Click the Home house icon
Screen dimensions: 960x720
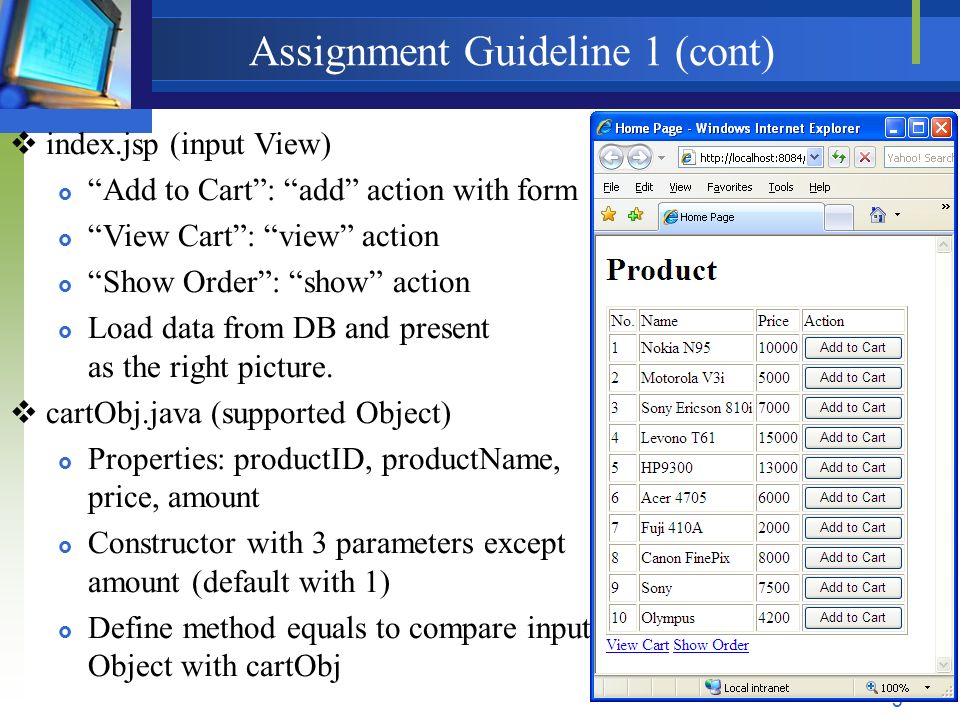878,215
